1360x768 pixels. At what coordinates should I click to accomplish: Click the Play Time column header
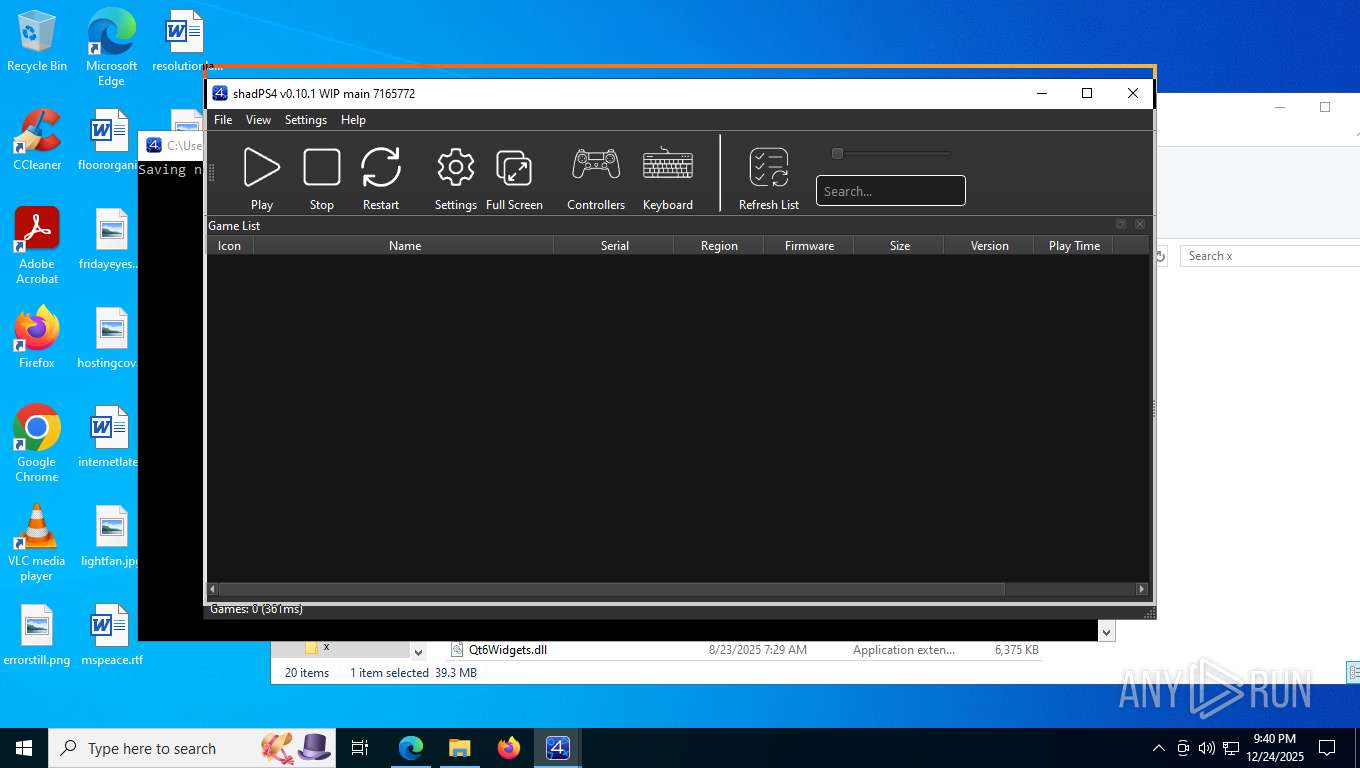tap(1074, 246)
